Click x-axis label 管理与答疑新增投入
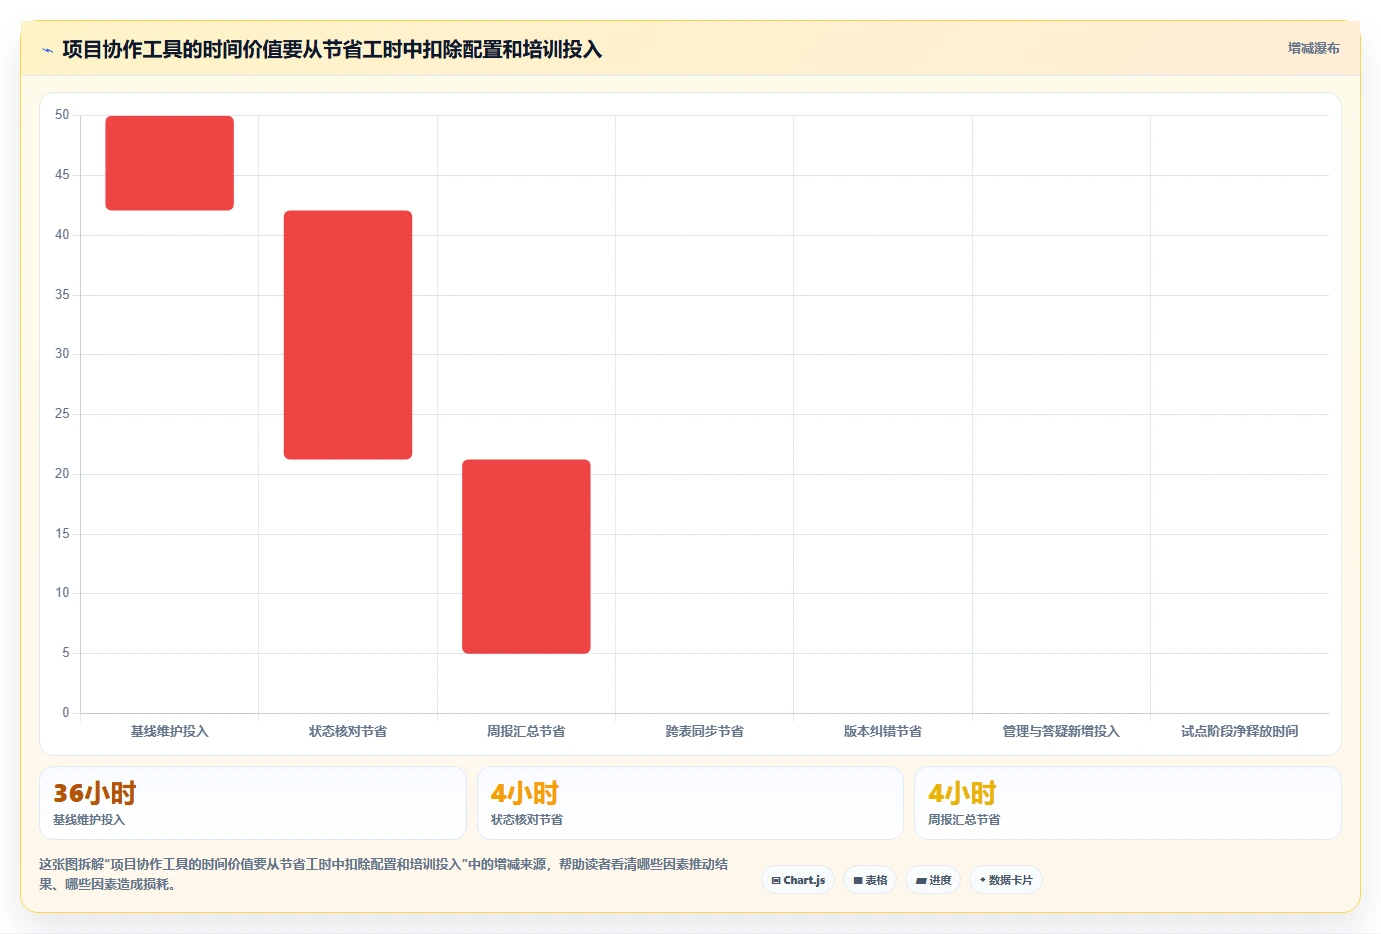Screen dimensions: 1381x934 point(1061,732)
